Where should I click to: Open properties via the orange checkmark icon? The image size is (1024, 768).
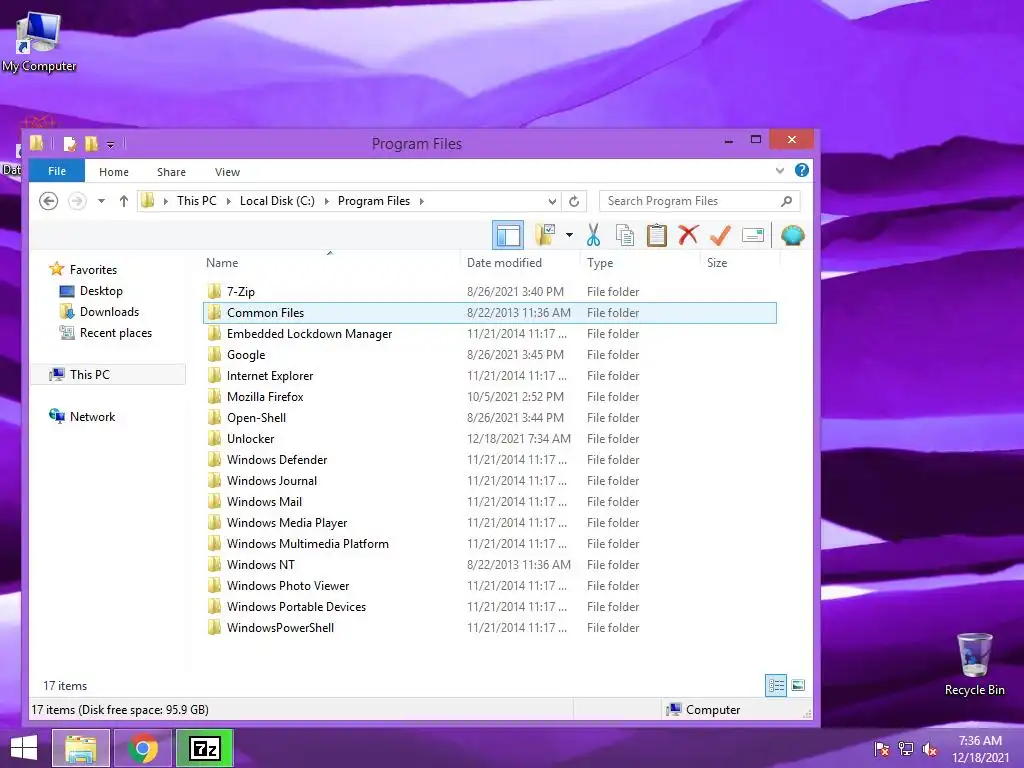[720, 235]
